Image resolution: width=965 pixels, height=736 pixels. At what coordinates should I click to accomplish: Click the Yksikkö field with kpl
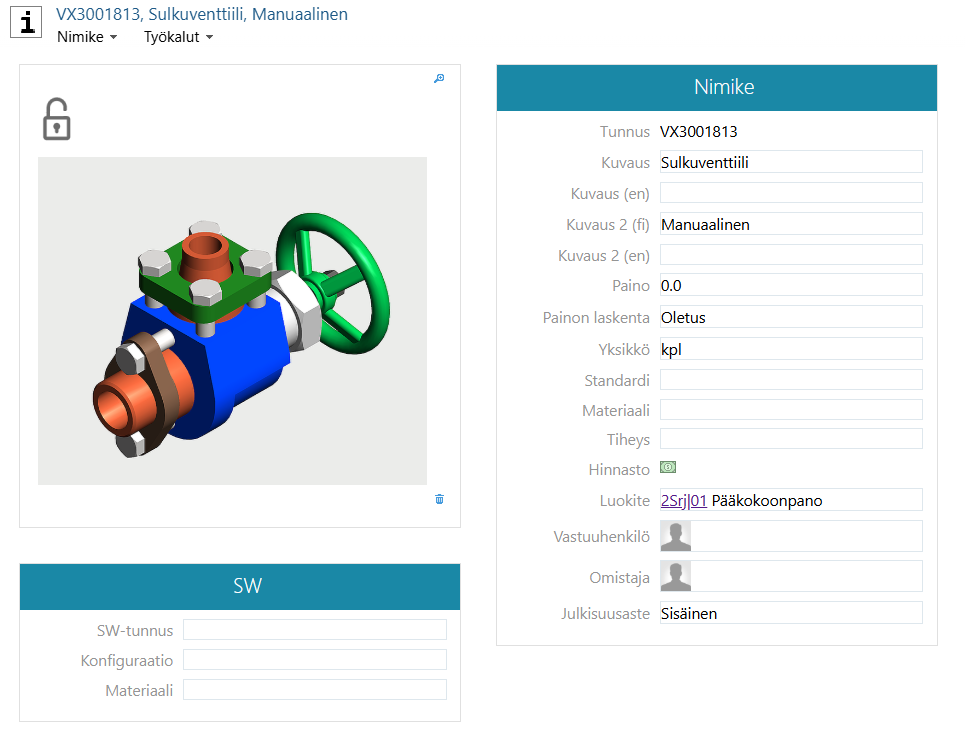pos(789,349)
